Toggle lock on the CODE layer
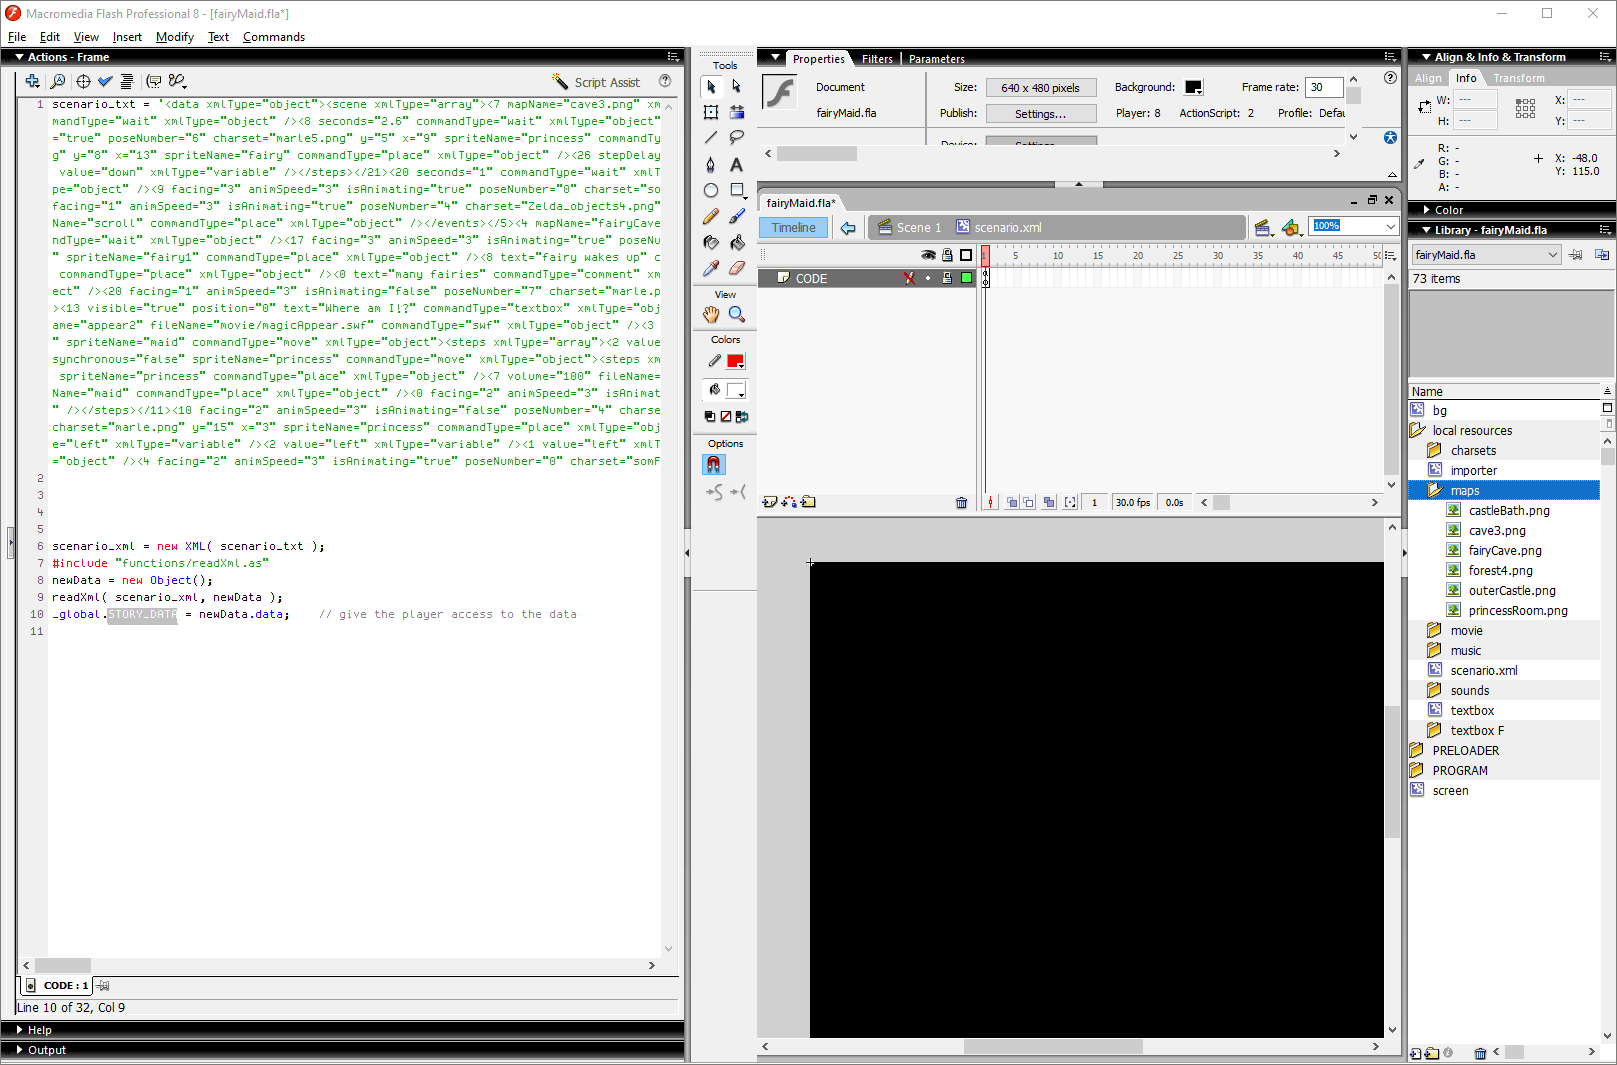The image size is (1617, 1065). coord(946,278)
